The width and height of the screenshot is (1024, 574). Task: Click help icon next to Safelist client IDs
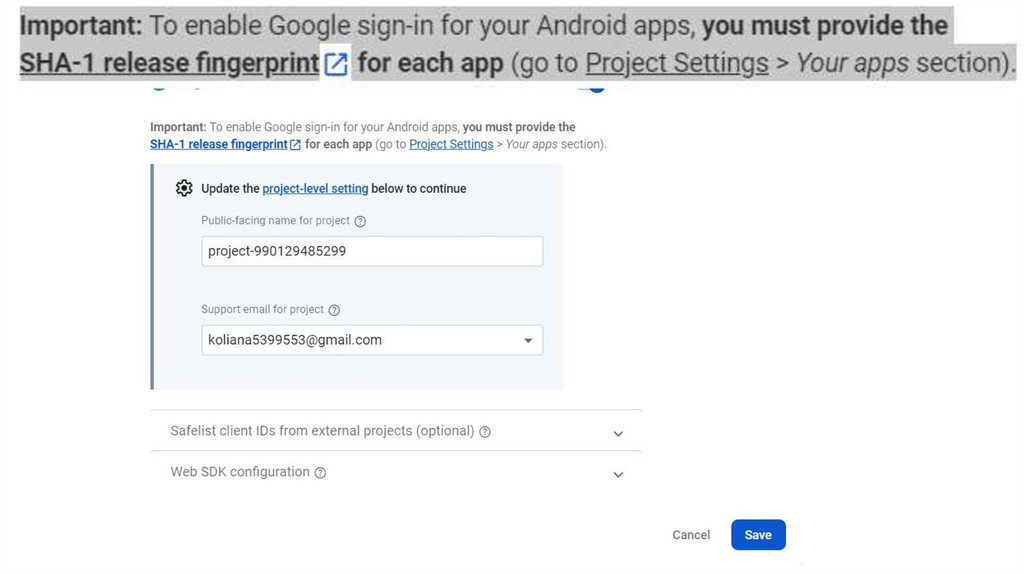[485, 432]
